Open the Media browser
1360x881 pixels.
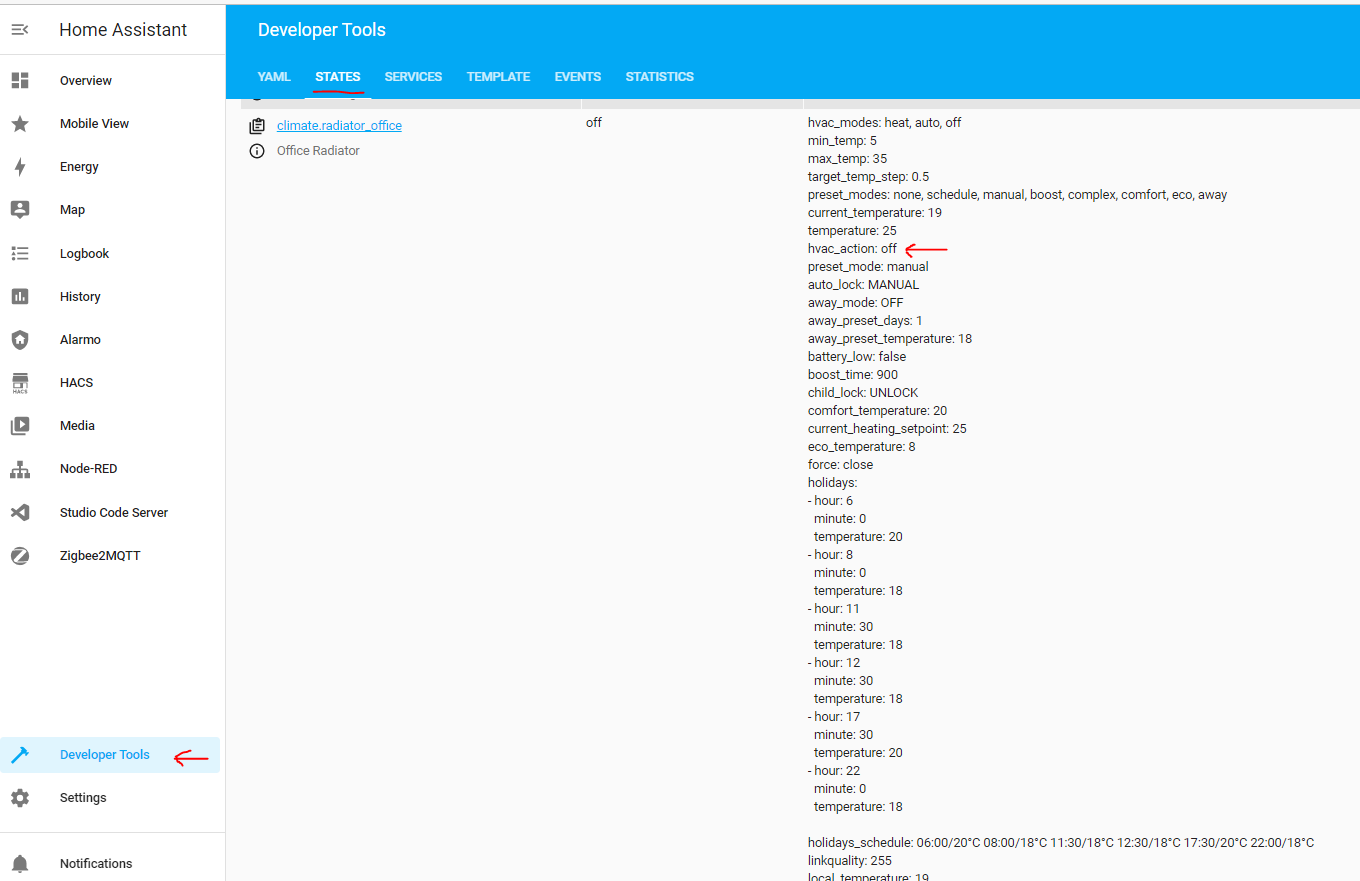pyautogui.click(x=77, y=425)
